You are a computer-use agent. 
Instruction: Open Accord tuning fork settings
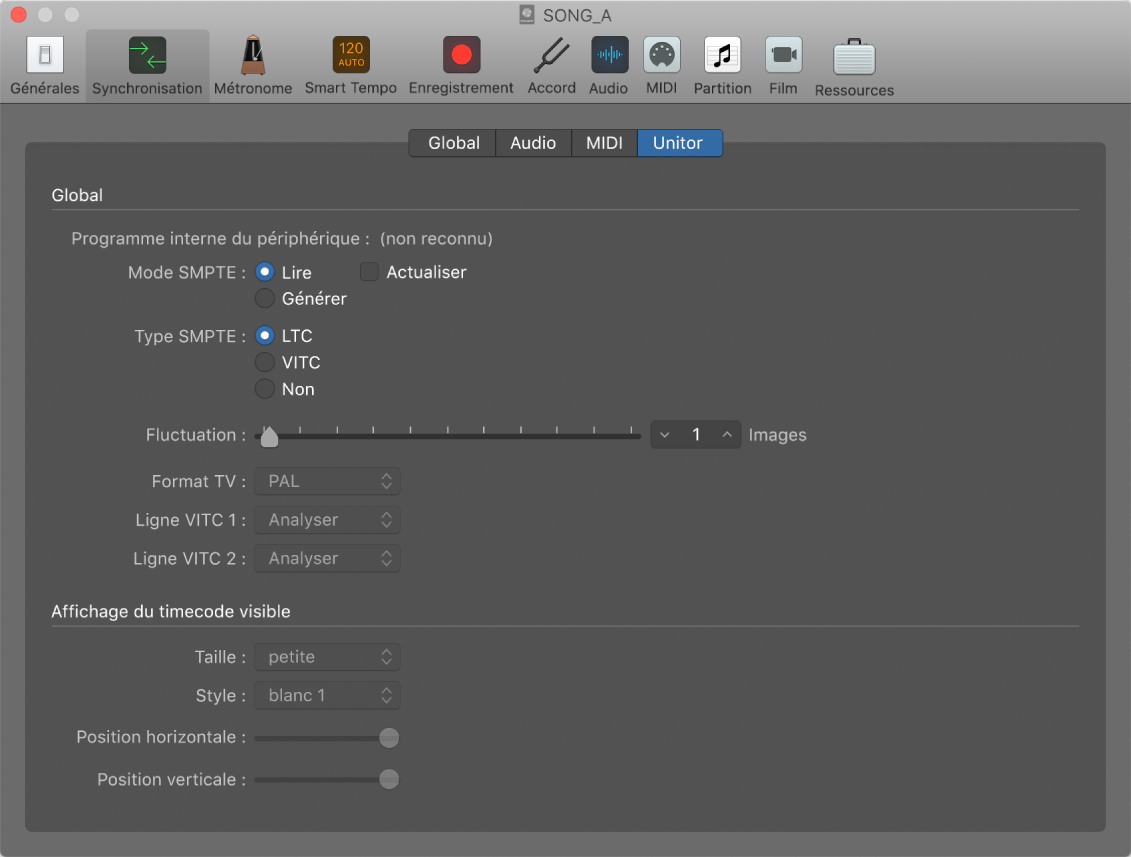552,66
